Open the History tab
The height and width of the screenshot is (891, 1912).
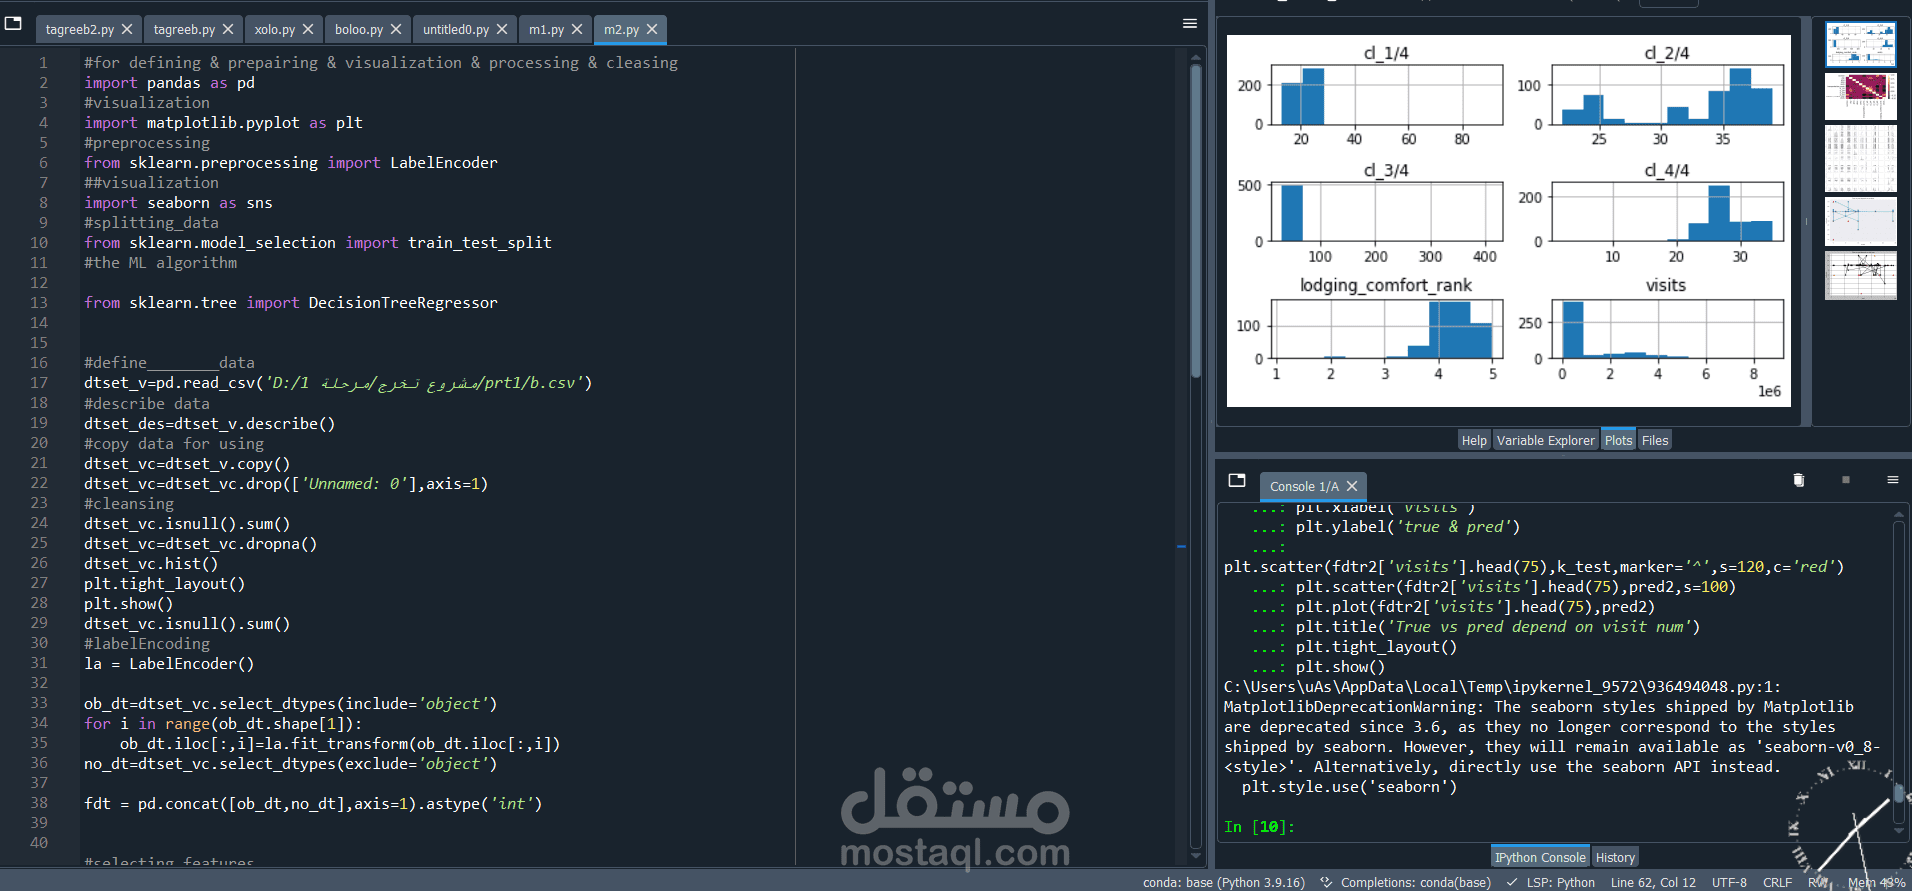coord(1615,857)
